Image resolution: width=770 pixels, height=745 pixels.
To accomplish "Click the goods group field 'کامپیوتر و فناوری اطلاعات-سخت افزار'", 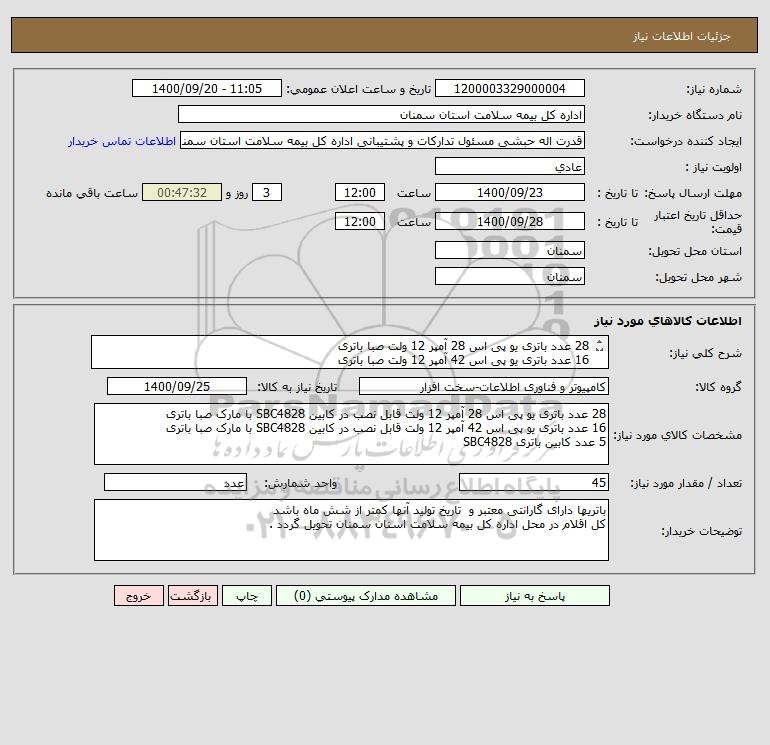I will [484, 386].
